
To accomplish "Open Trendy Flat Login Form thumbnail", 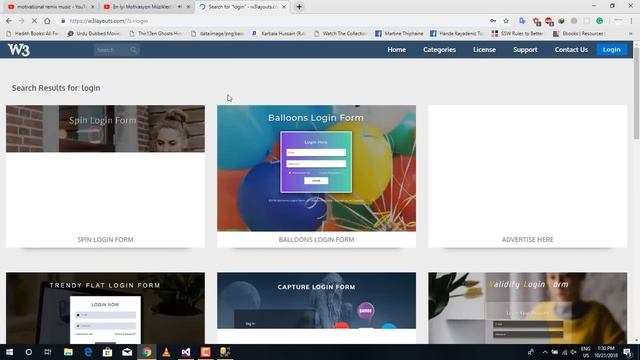I will coord(105,308).
